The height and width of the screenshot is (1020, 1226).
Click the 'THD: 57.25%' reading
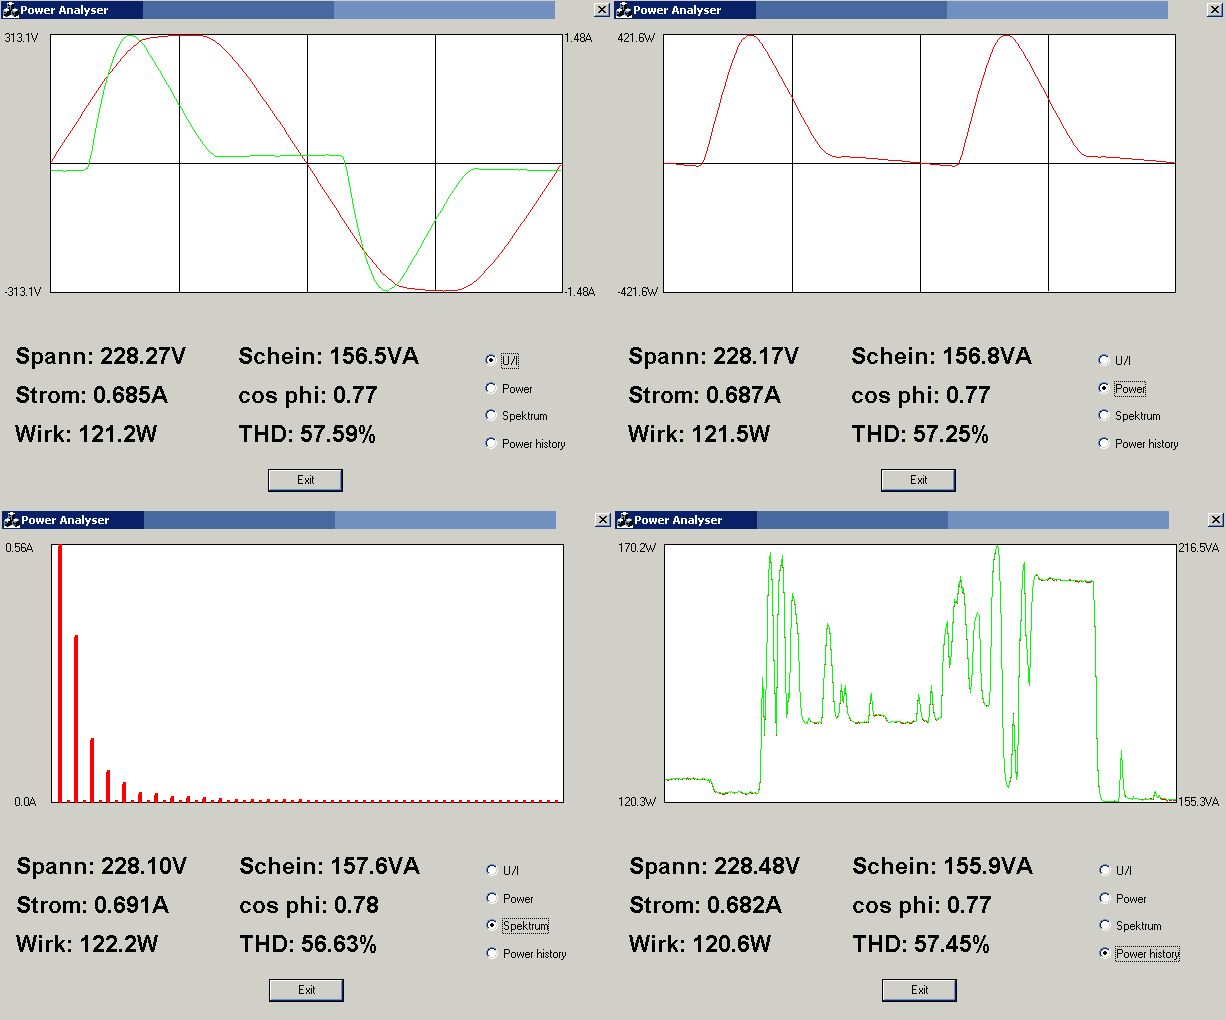920,434
